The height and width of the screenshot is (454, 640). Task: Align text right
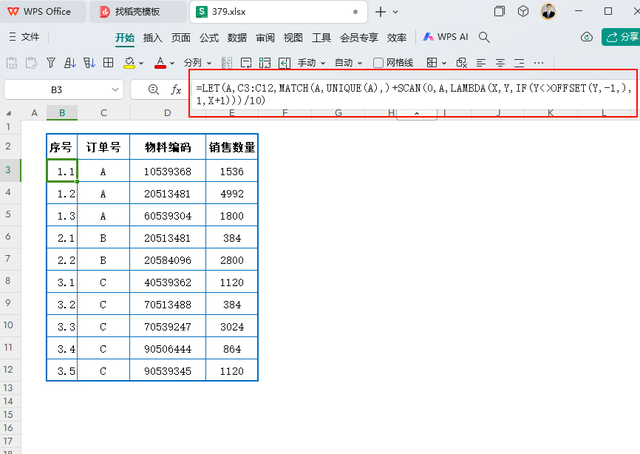pyautogui.click(x=519, y=63)
